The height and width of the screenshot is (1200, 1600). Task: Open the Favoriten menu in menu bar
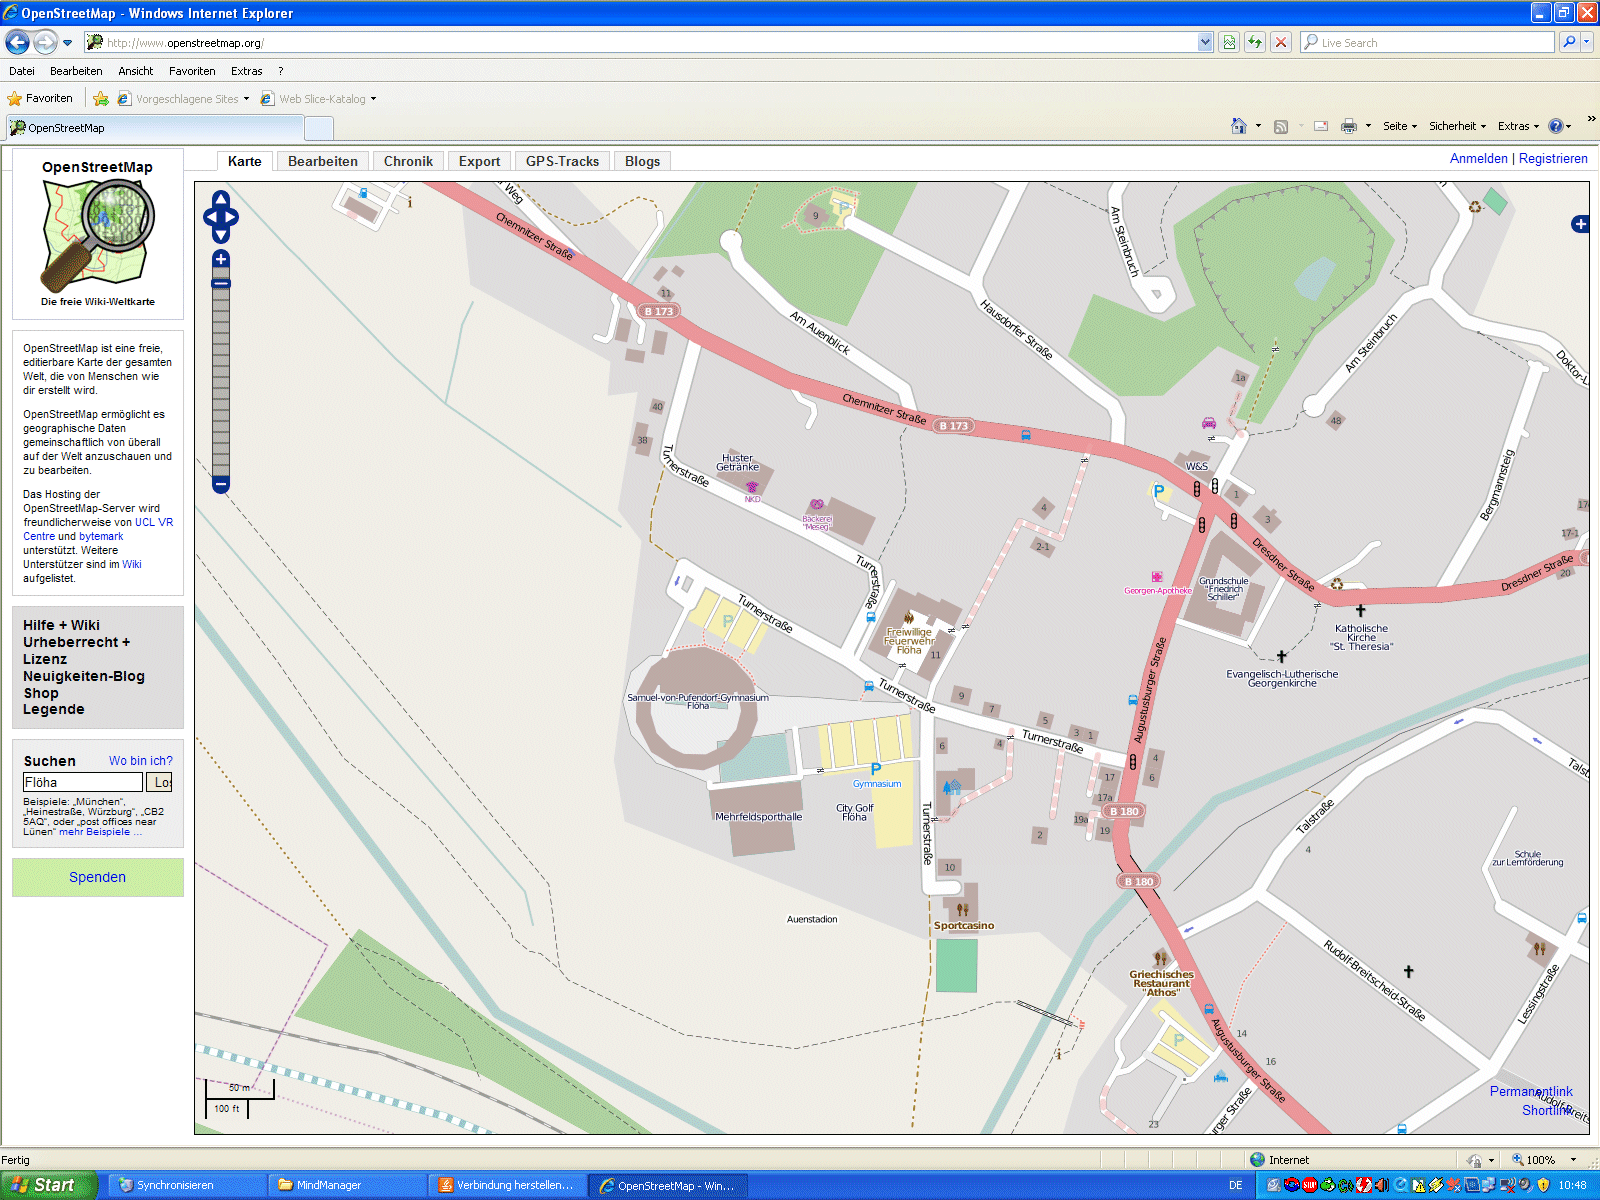click(x=192, y=71)
